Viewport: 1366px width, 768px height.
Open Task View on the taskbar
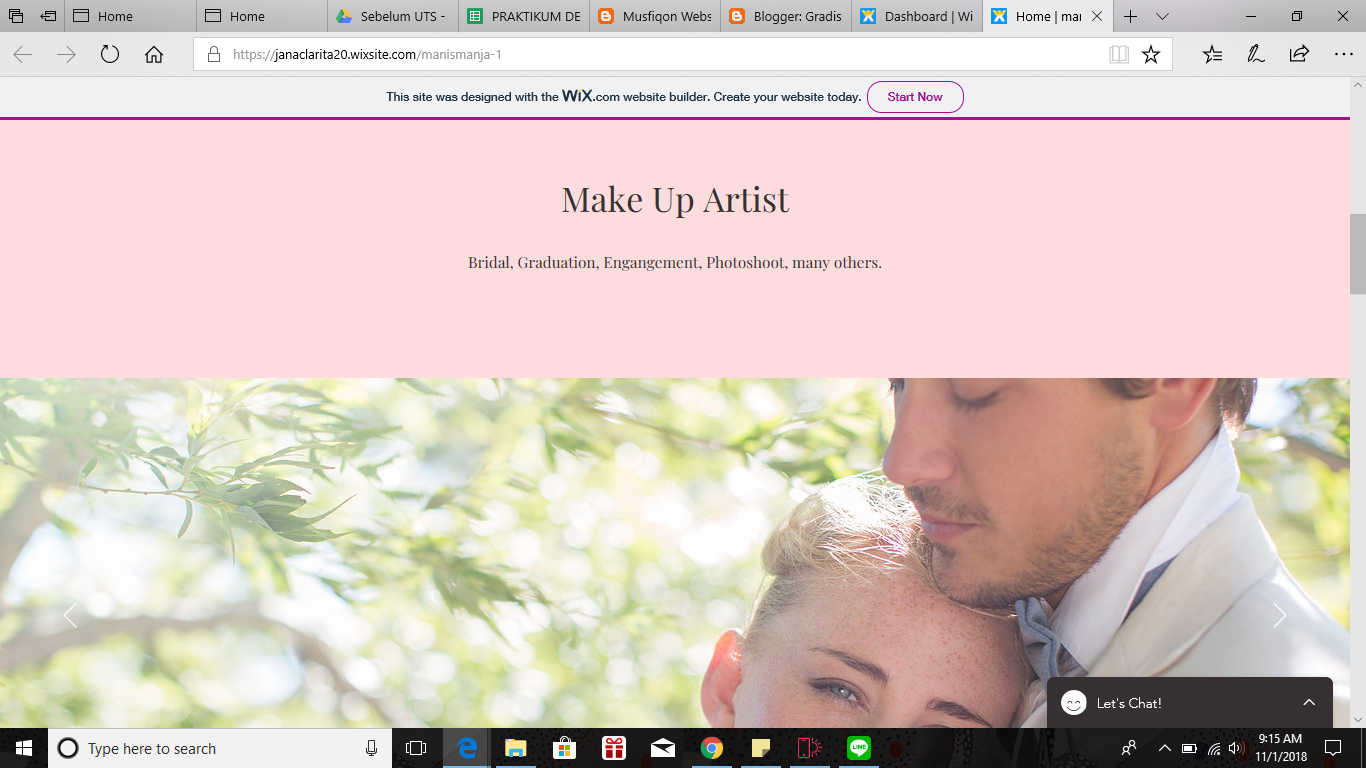(416, 748)
